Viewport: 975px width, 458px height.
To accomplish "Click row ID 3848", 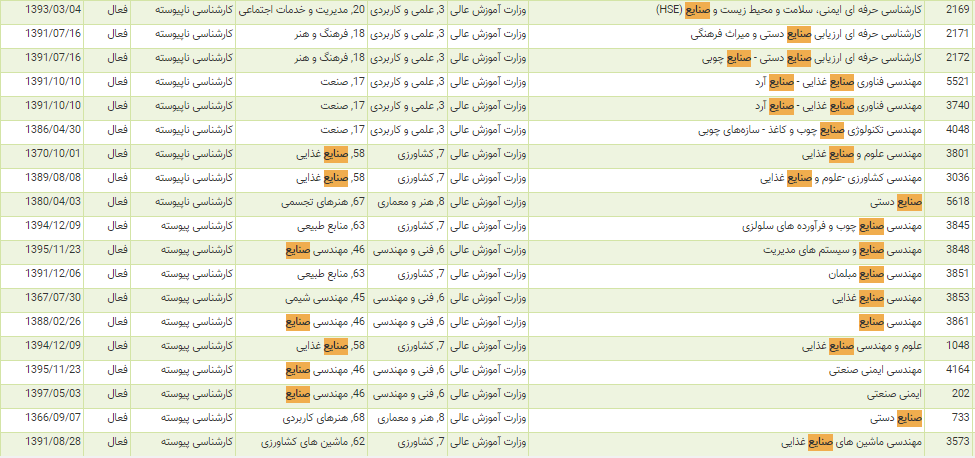I will pos(957,250).
